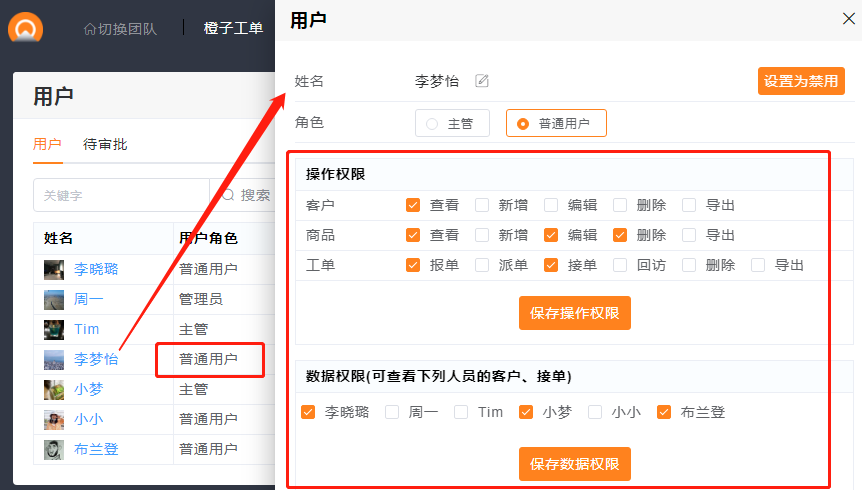Image resolution: width=862 pixels, height=490 pixels.
Task: Click the edit pencil icon beside 李梦怡
Action: pos(482,81)
